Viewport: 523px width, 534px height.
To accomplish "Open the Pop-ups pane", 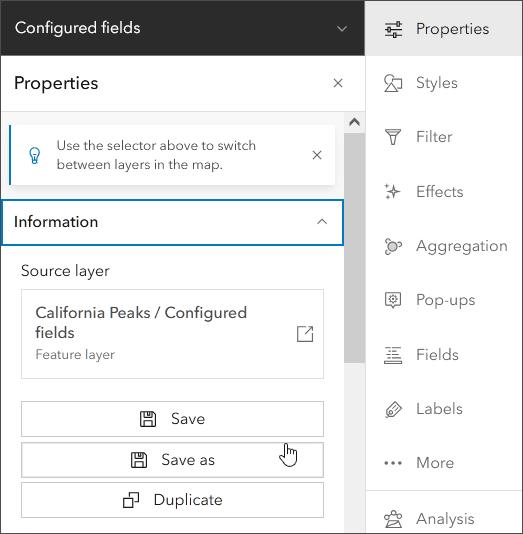I will point(444,300).
